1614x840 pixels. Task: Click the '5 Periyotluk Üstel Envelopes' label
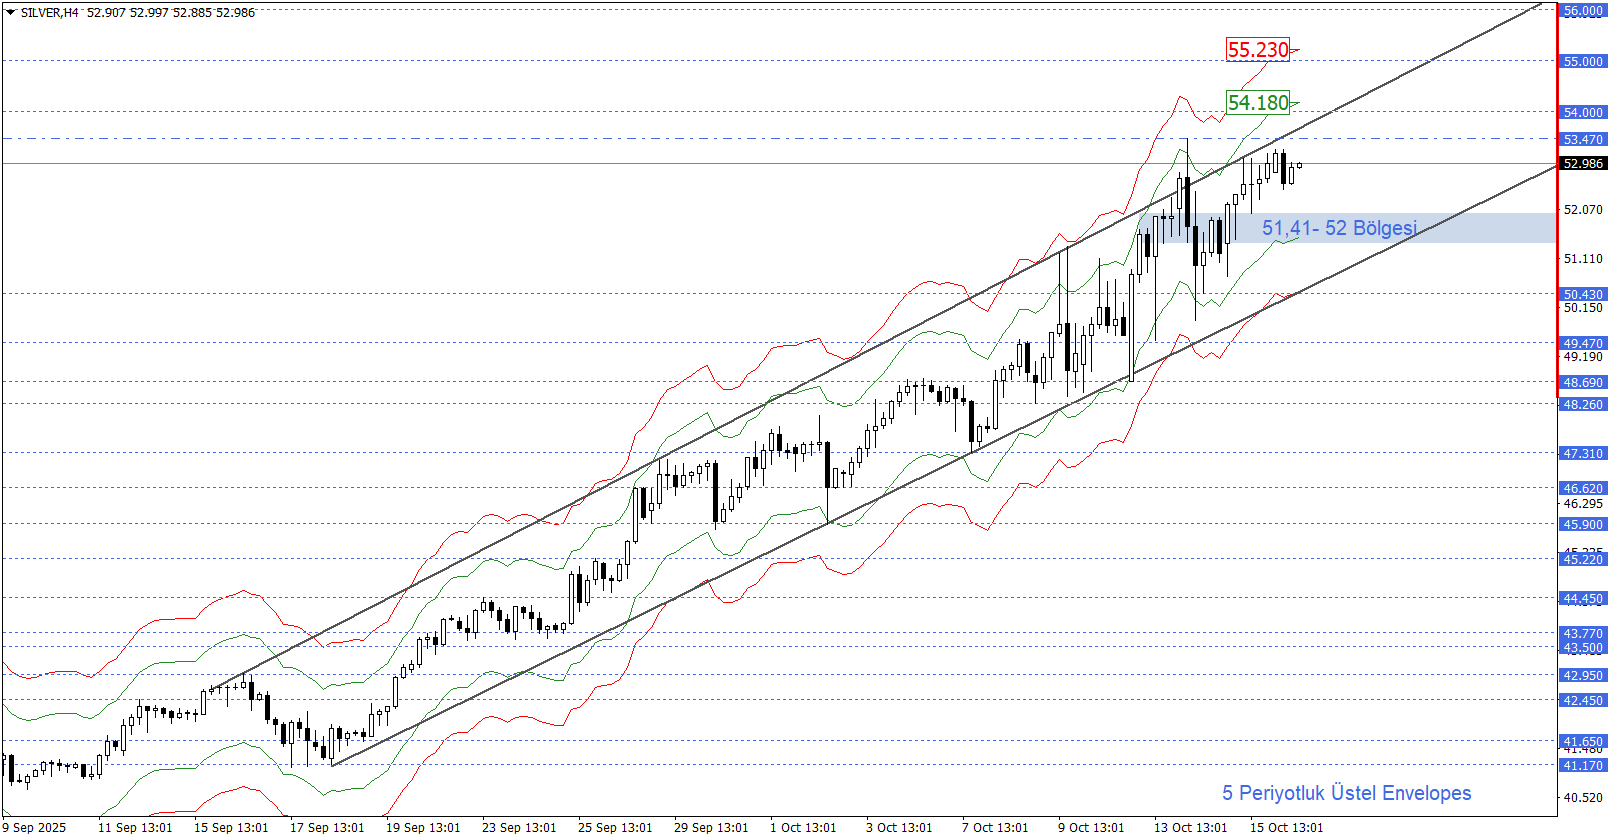[x=1346, y=793]
